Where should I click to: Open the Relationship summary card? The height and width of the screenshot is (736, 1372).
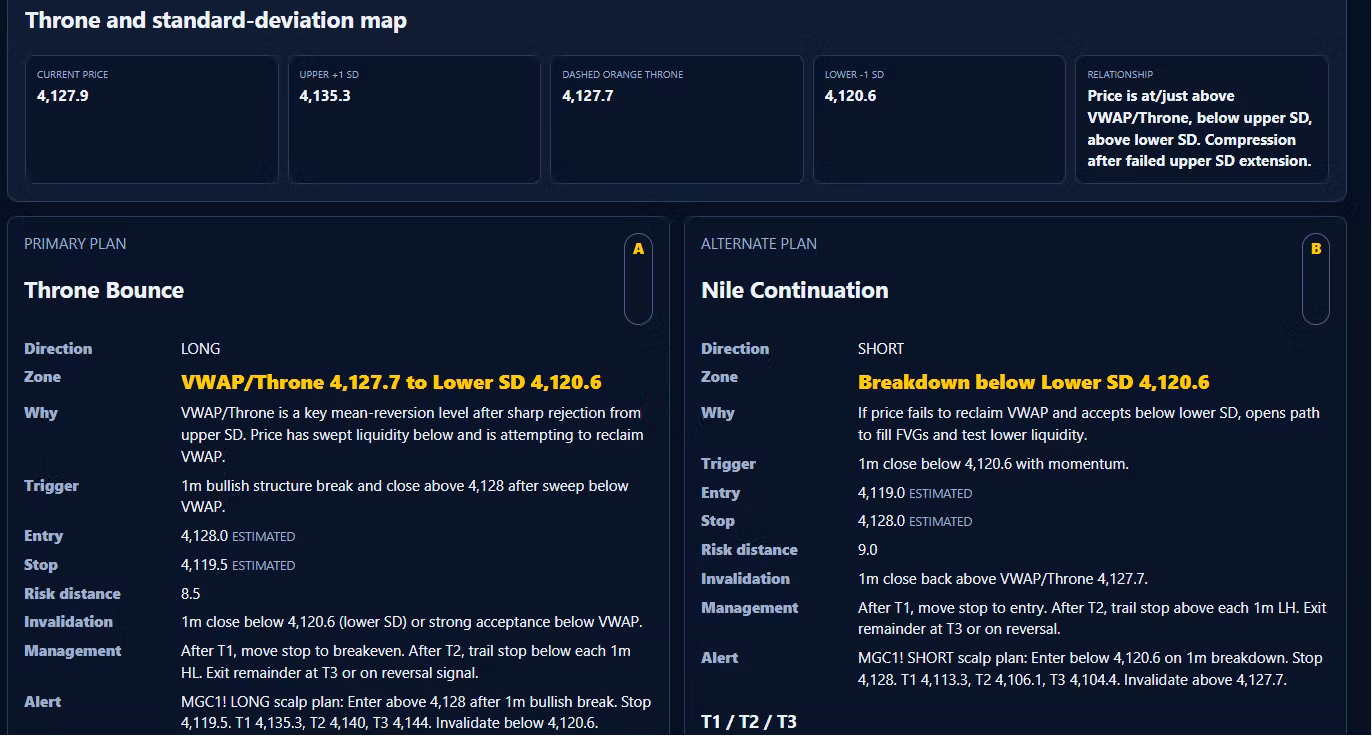(x=1202, y=119)
